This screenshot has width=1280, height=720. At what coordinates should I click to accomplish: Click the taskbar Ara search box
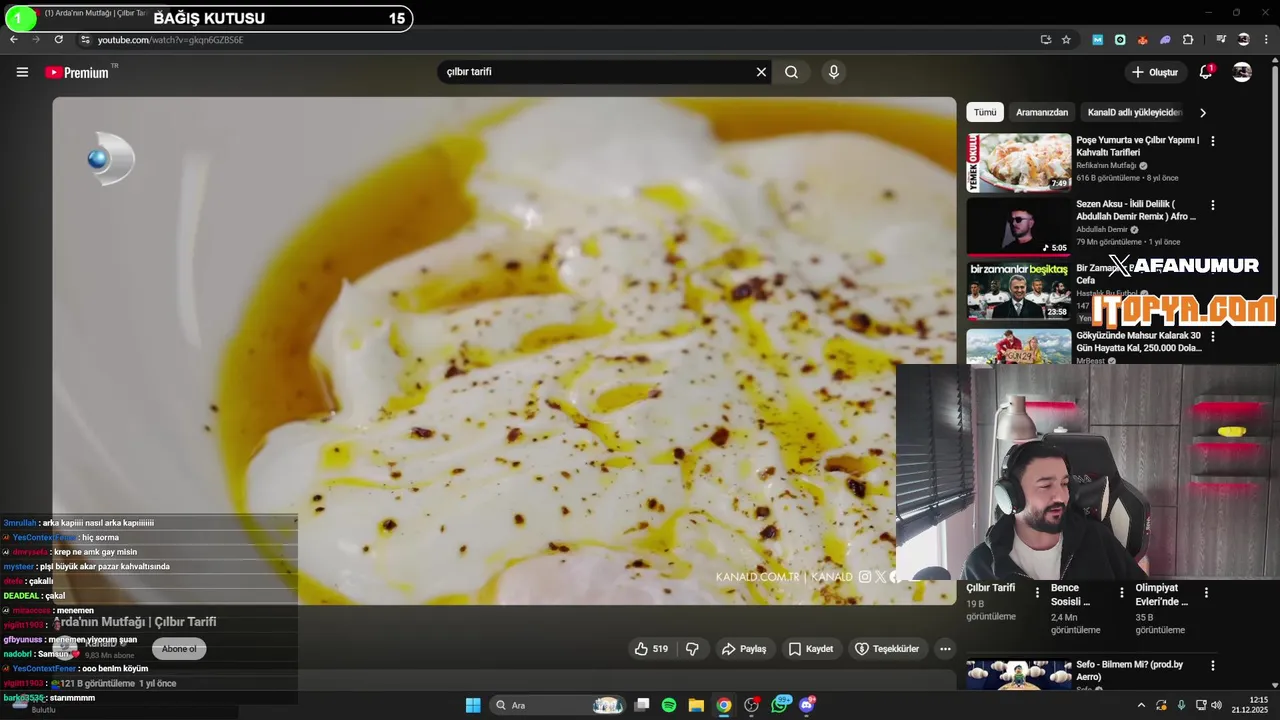(560, 705)
